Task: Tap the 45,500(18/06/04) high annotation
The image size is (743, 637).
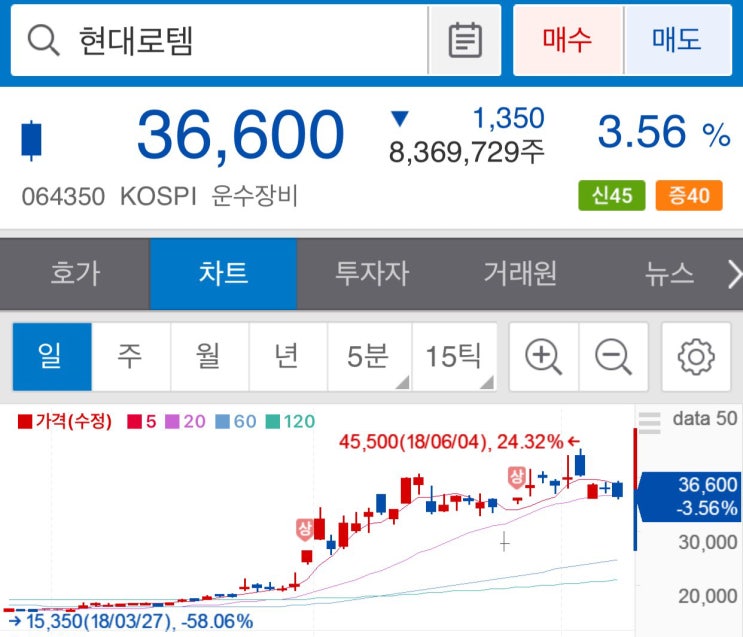Action: click(x=459, y=442)
